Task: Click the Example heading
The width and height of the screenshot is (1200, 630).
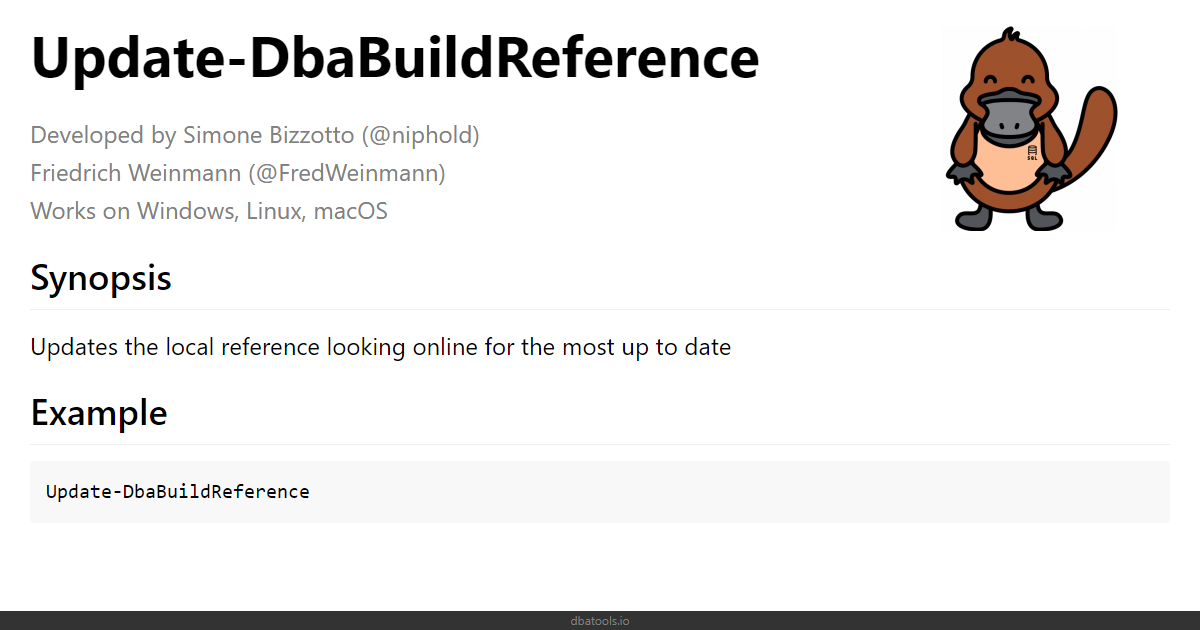Action: pos(99,412)
